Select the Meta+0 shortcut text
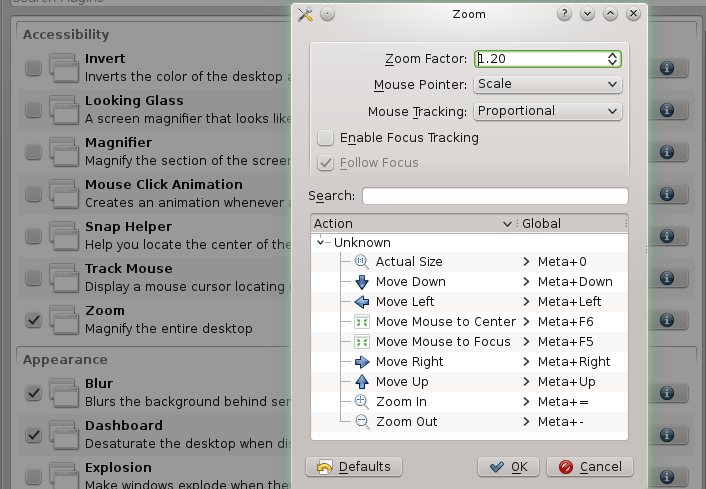706x489 pixels. [562, 262]
